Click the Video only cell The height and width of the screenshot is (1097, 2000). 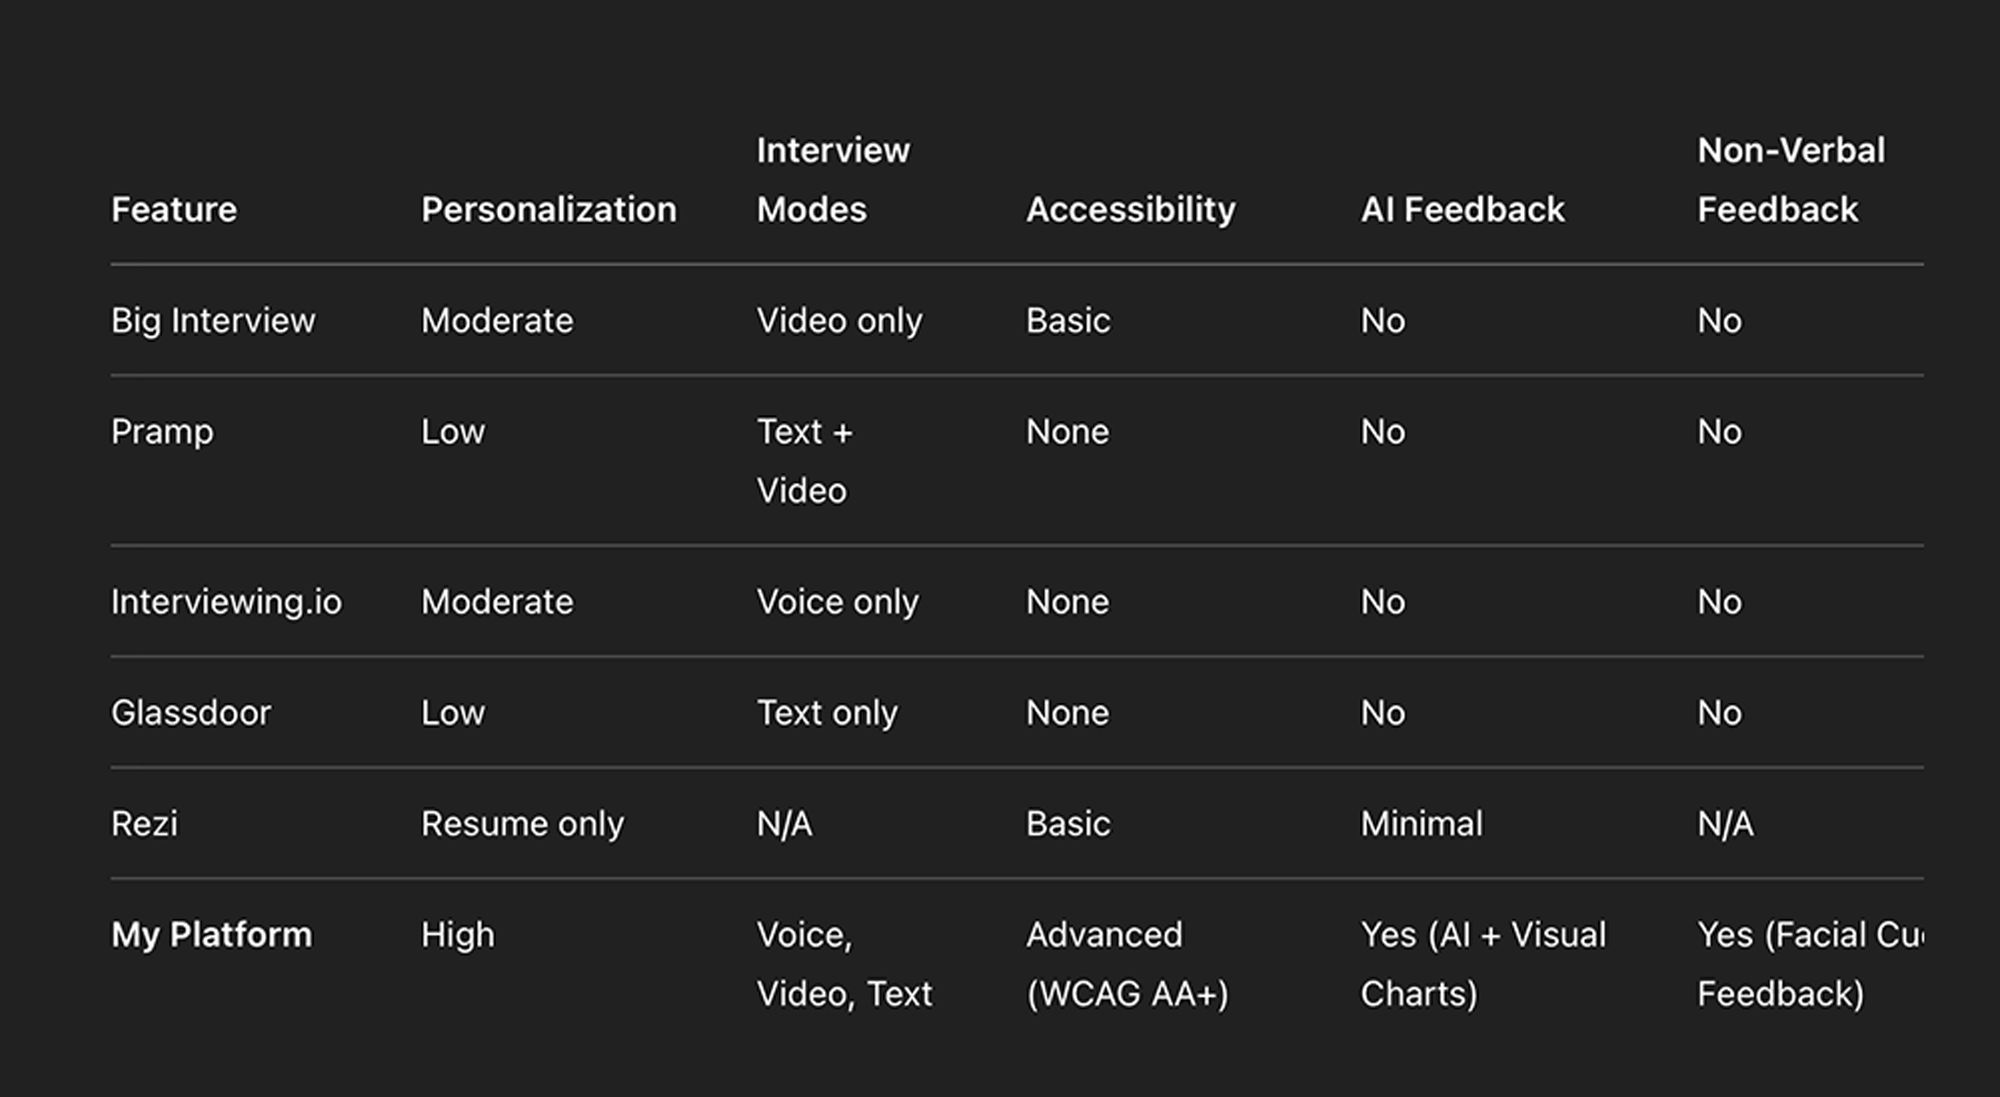pos(839,320)
